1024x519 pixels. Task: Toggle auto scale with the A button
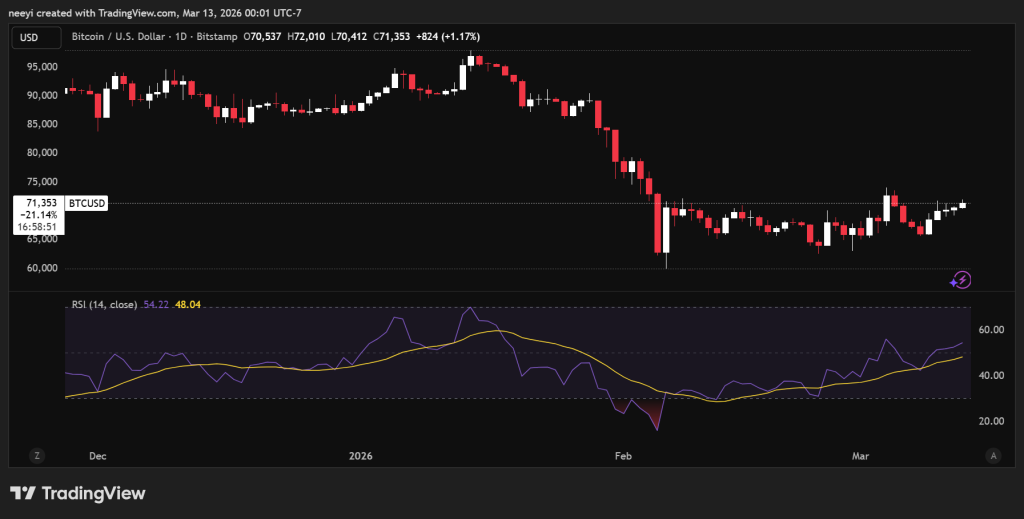(x=993, y=455)
